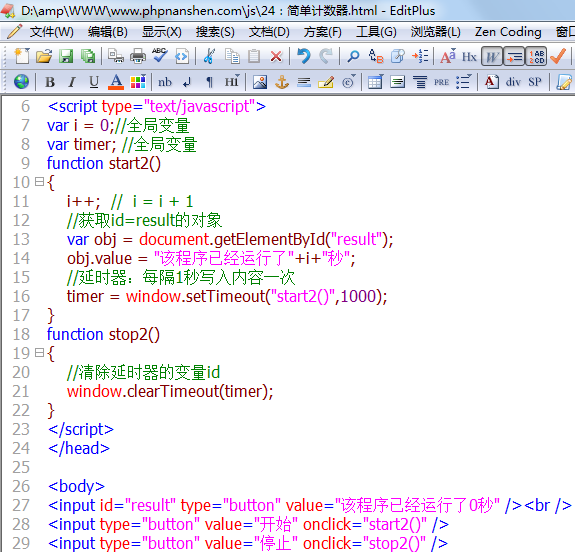Click the Redo arrow icon
Screen dimensions: 575x552
[326, 56]
